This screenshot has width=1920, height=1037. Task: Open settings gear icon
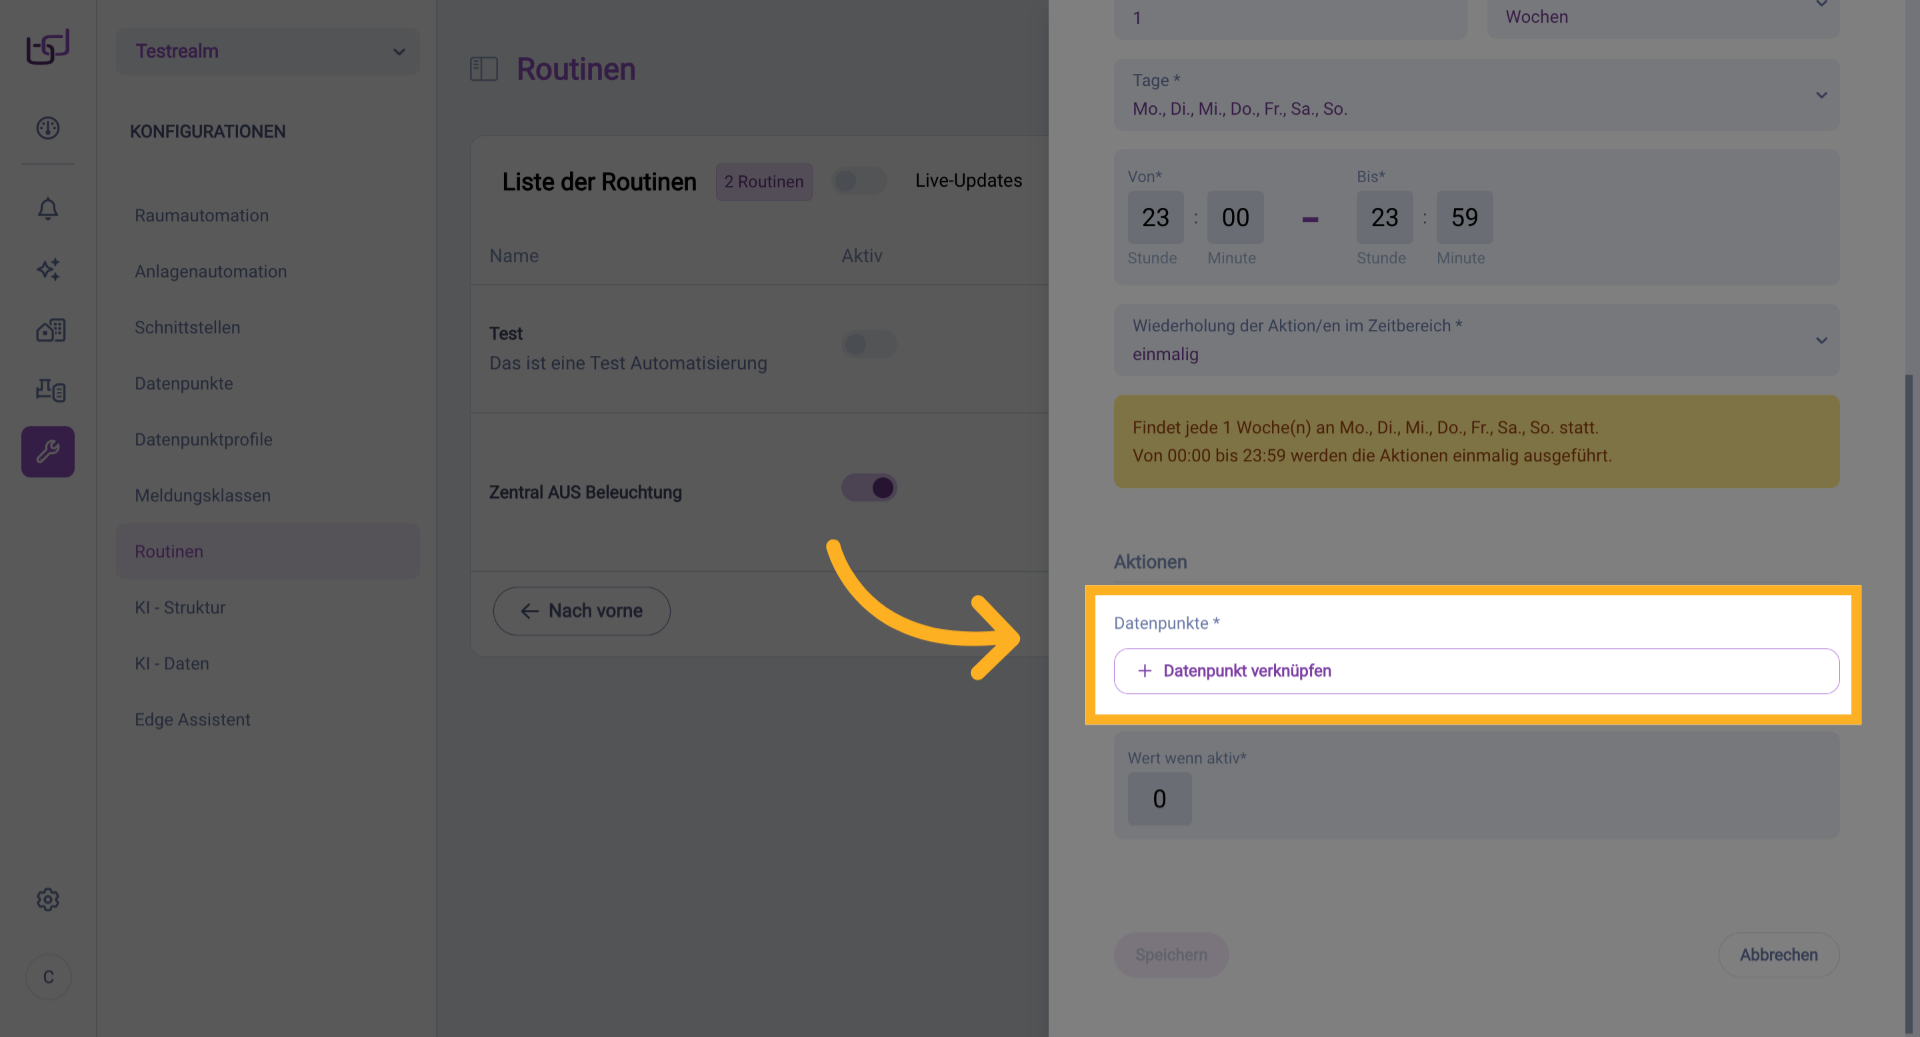[x=48, y=900]
